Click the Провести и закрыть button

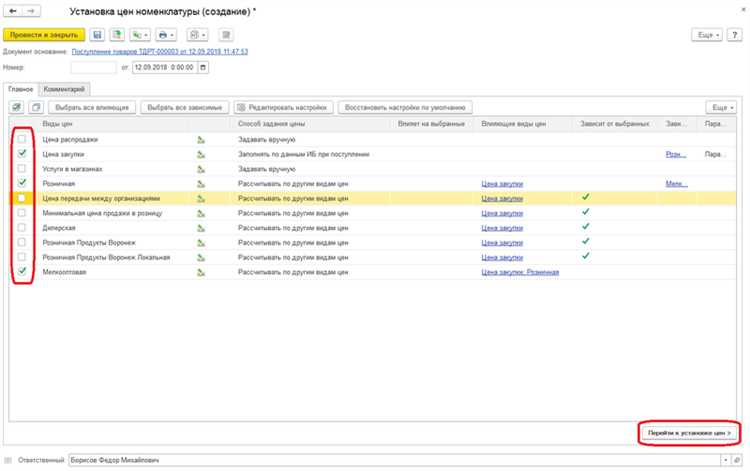[x=44, y=35]
